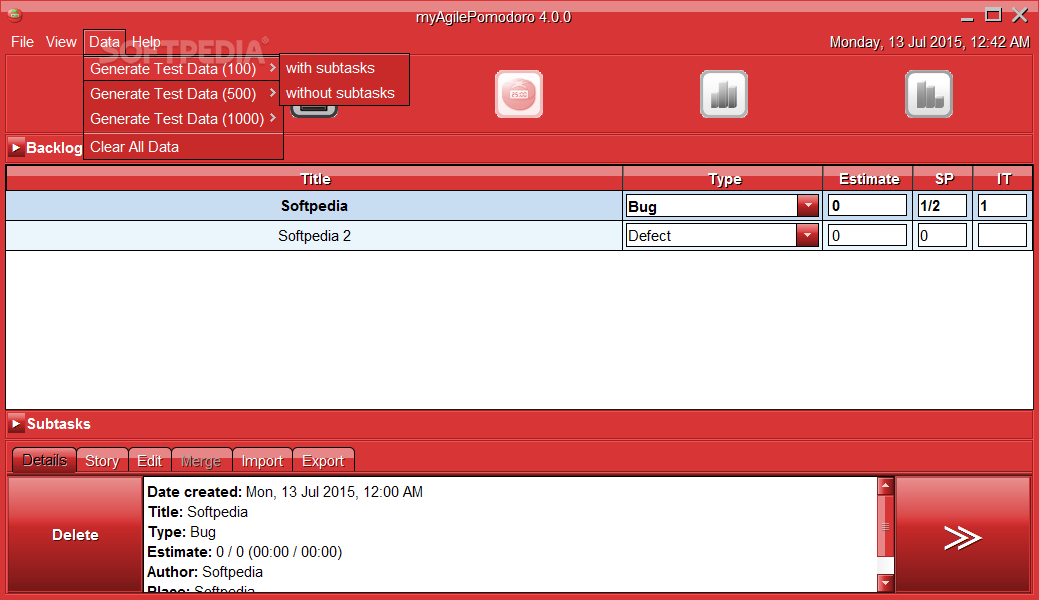Click the date and time display
The image size is (1039, 600).
(930, 42)
